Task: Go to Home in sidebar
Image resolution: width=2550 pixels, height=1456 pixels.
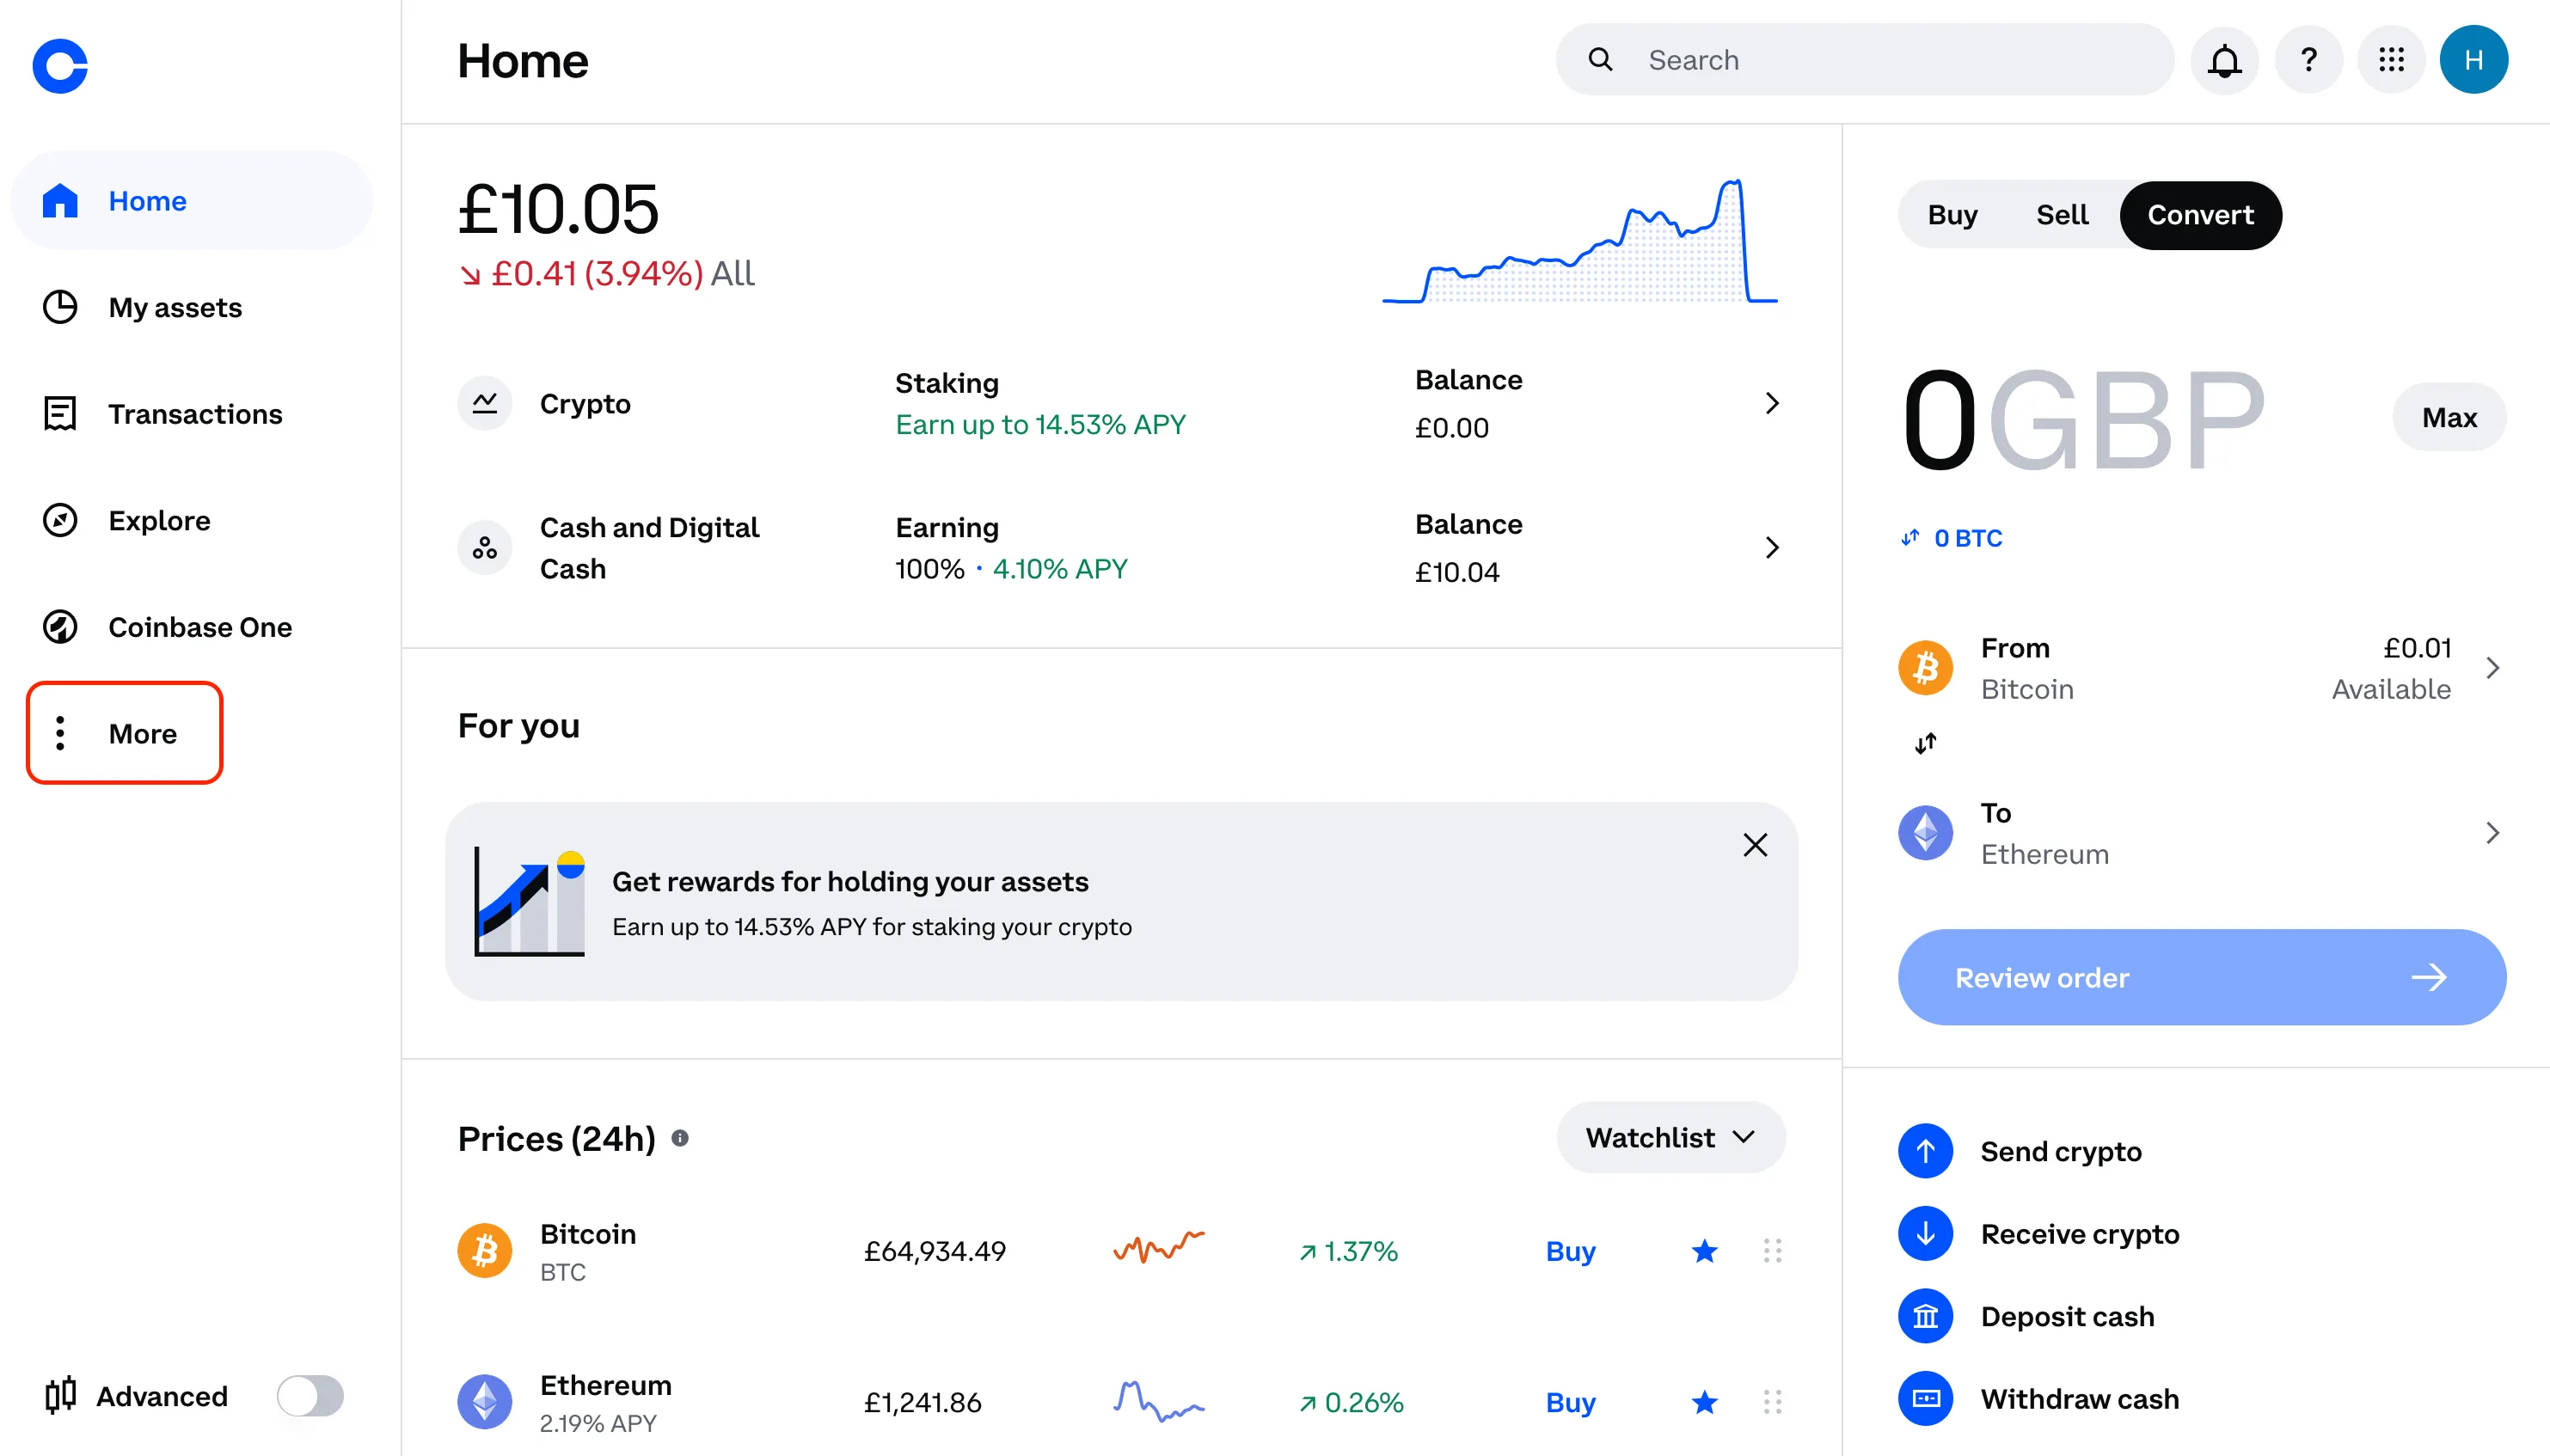Action: (x=191, y=200)
